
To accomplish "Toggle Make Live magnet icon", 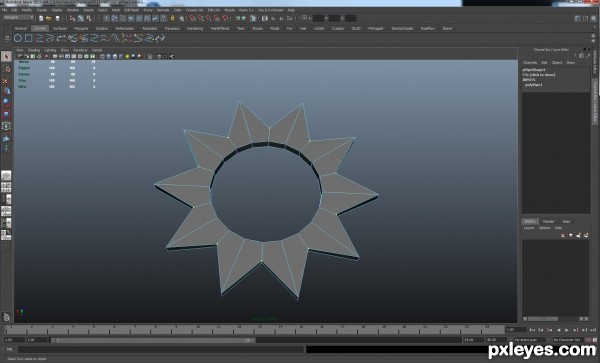I will point(226,18).
